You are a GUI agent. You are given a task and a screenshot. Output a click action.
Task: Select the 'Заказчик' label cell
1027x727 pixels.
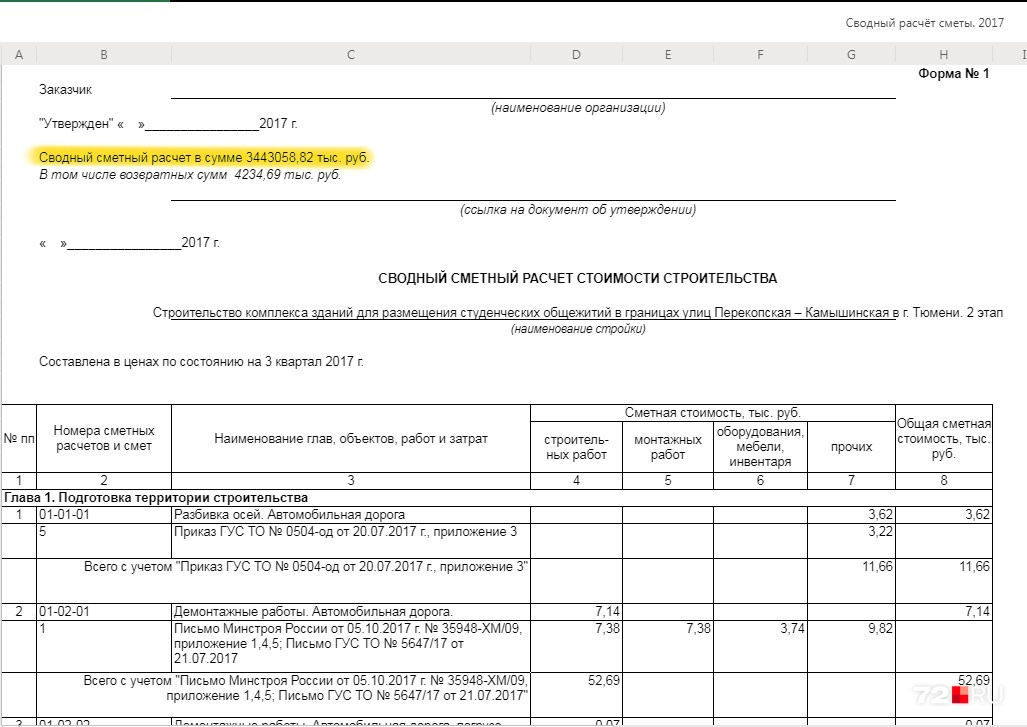coord(65,90)
